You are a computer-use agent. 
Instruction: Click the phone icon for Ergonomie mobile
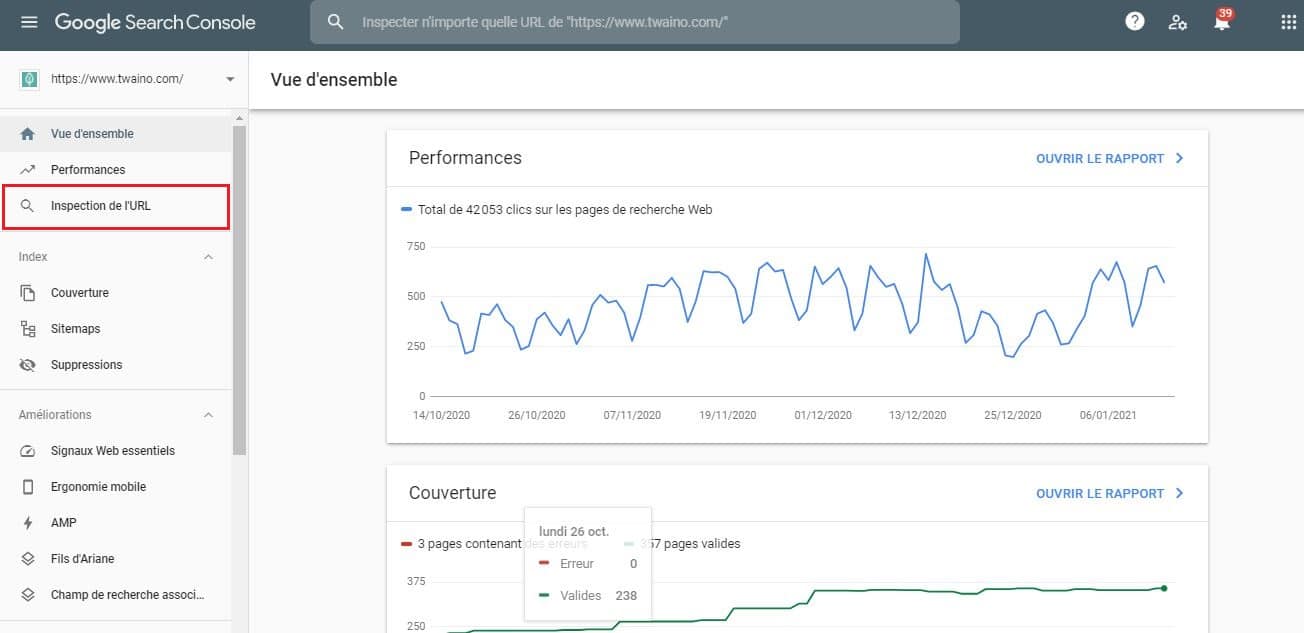click(28, 487)
